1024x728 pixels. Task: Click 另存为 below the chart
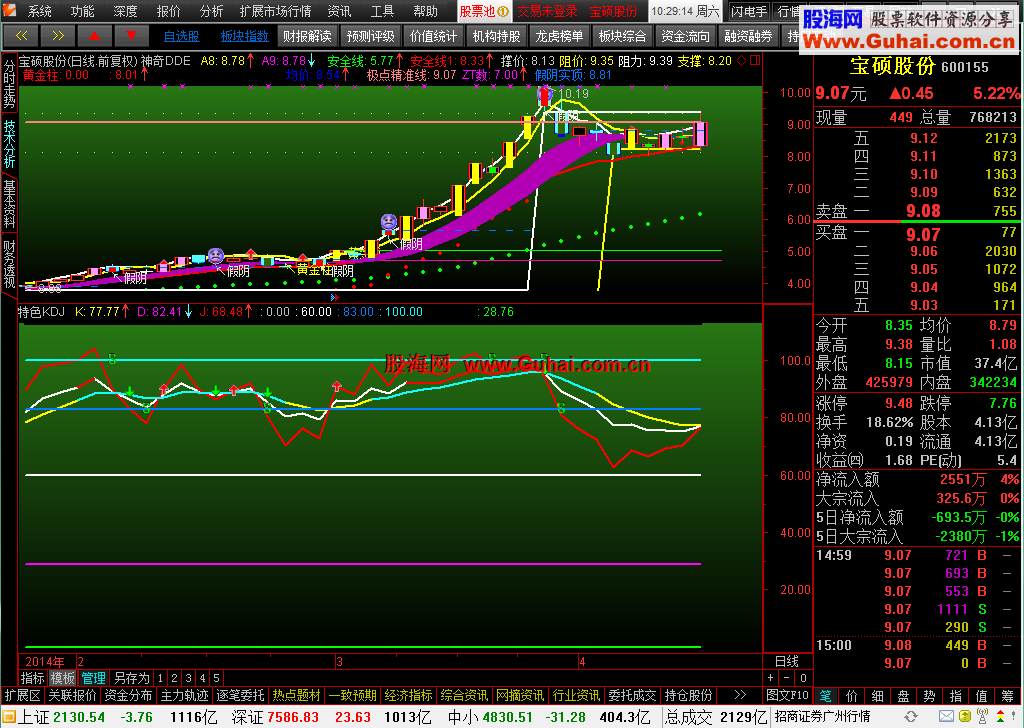(132, 678)
